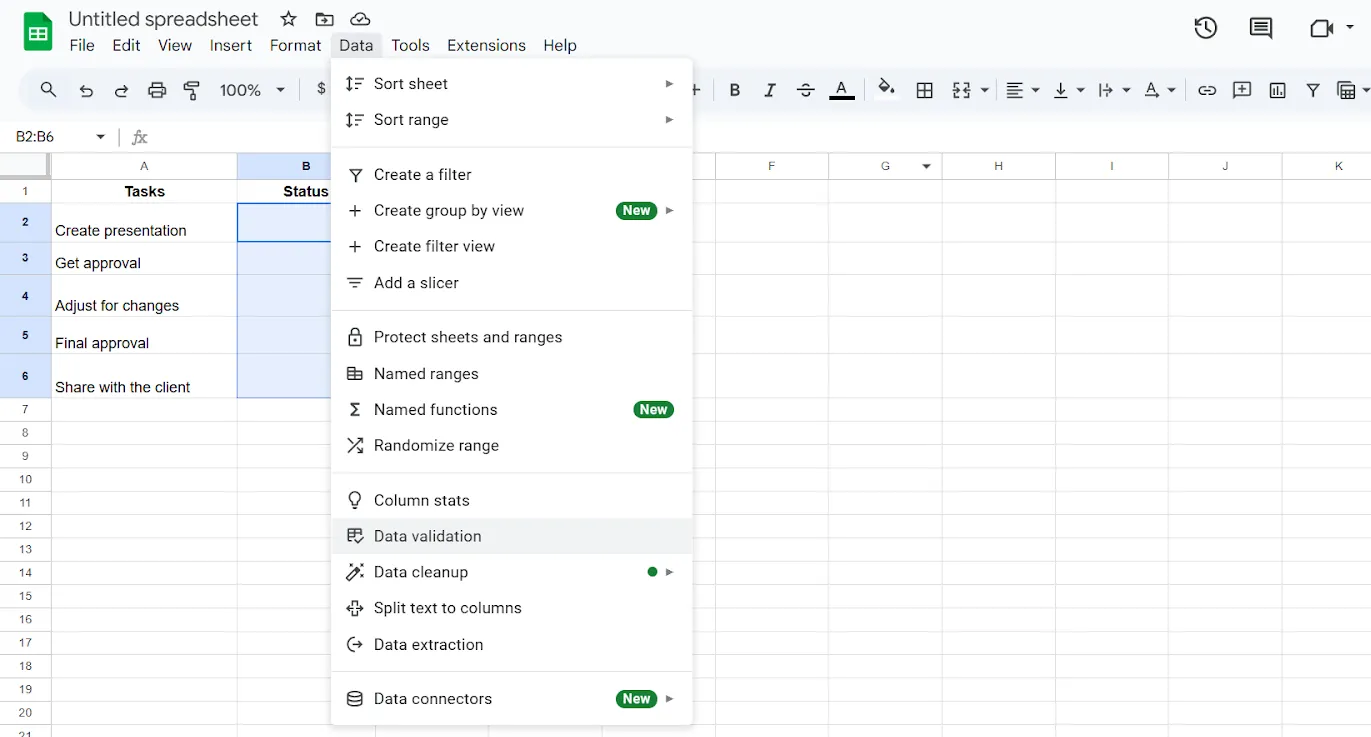Select Named ranges
The height and width of the screenshot is (737, 1371).
(511, 374)
